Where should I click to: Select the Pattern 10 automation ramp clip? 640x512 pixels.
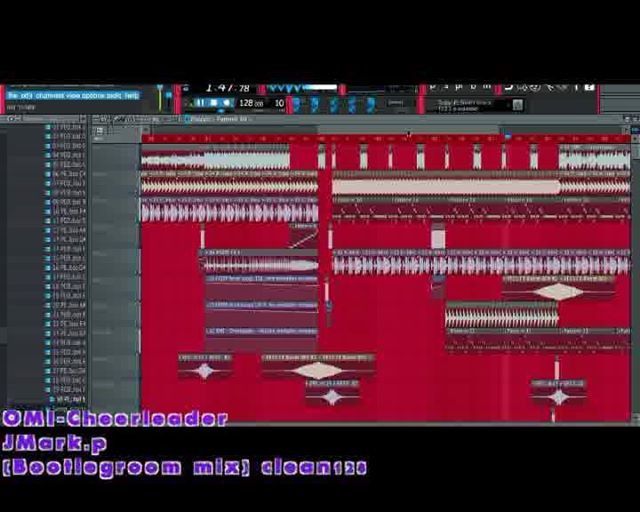304,236
